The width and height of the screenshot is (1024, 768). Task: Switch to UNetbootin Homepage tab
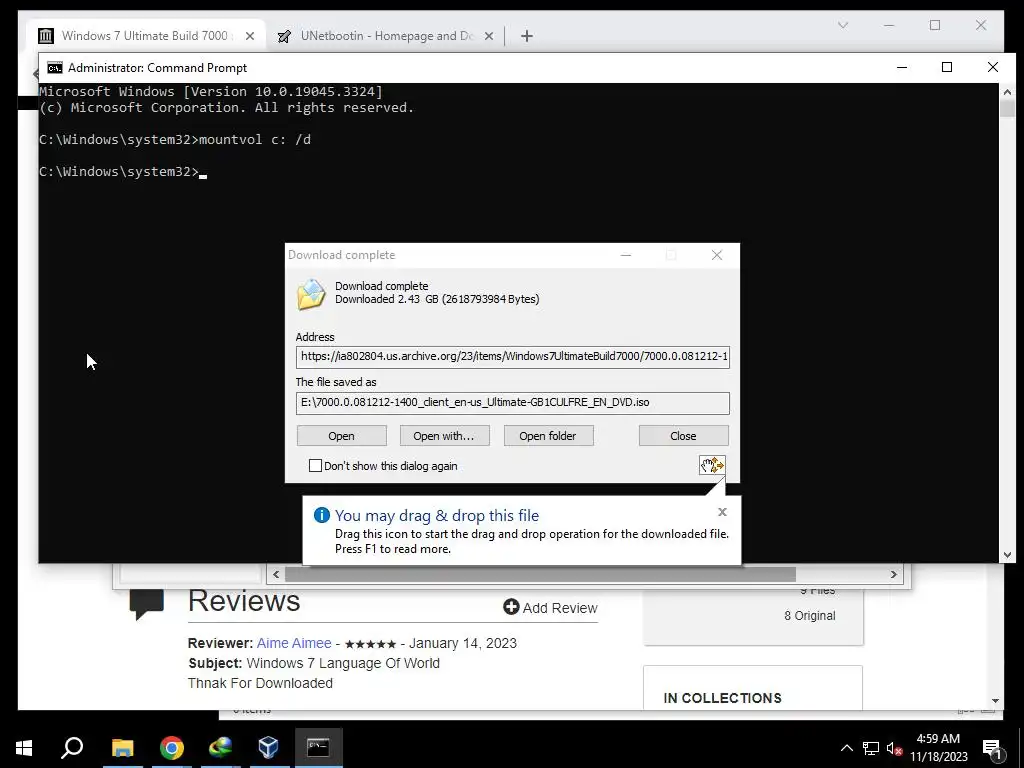(387, 36)
